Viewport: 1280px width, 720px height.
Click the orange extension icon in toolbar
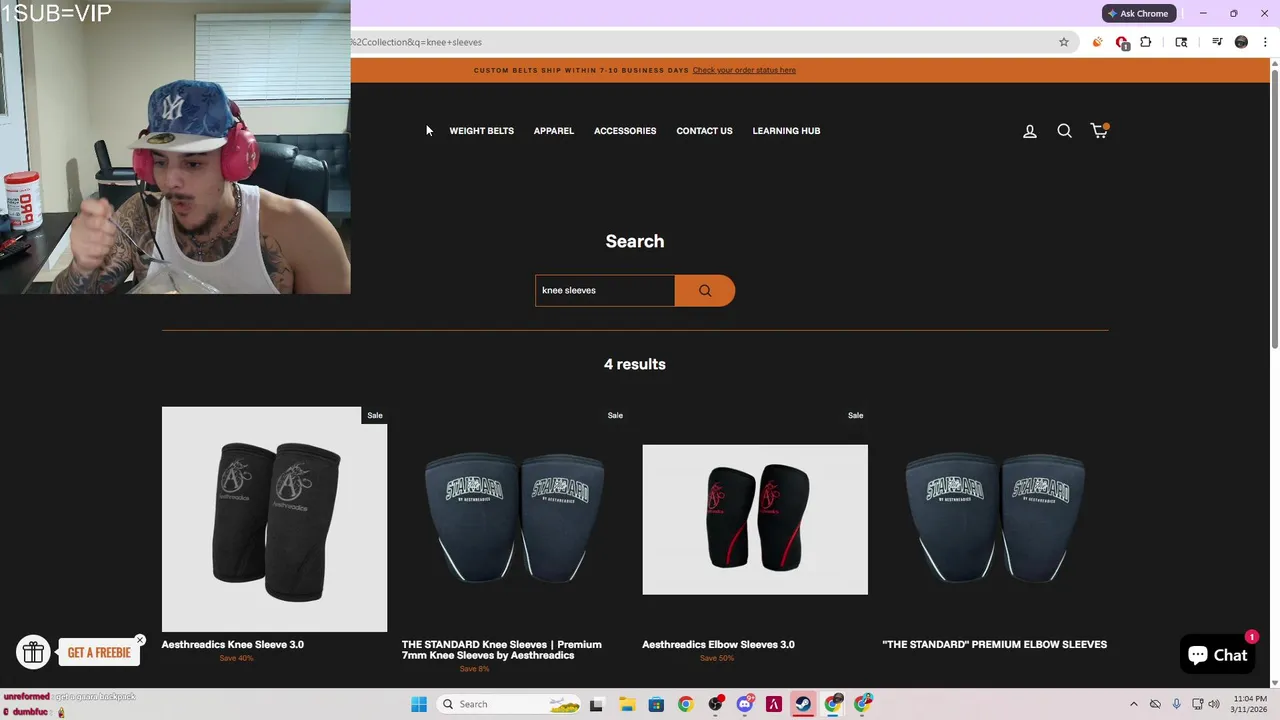(x=1097, y=42)
